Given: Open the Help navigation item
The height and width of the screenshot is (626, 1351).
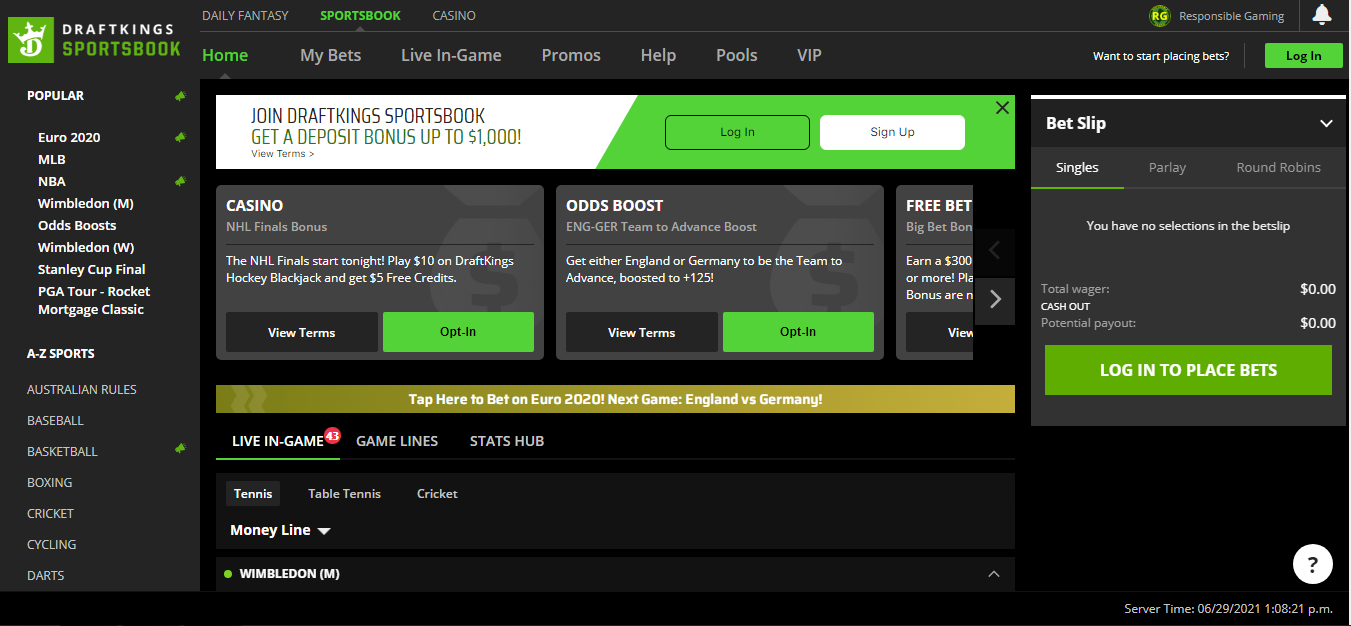Looking at the screenshot, I should pos(658,55).
